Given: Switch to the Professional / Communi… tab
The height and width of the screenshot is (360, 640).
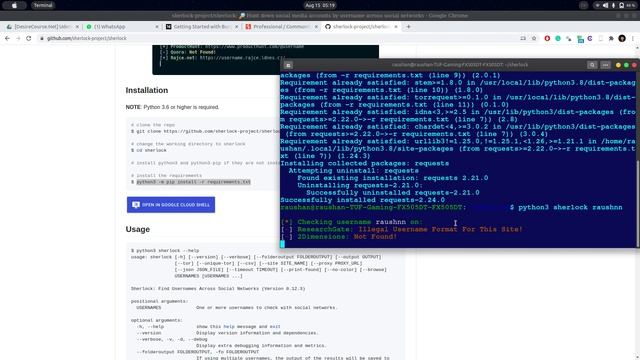Looking at the screenshot, I should tap(281, 27).
